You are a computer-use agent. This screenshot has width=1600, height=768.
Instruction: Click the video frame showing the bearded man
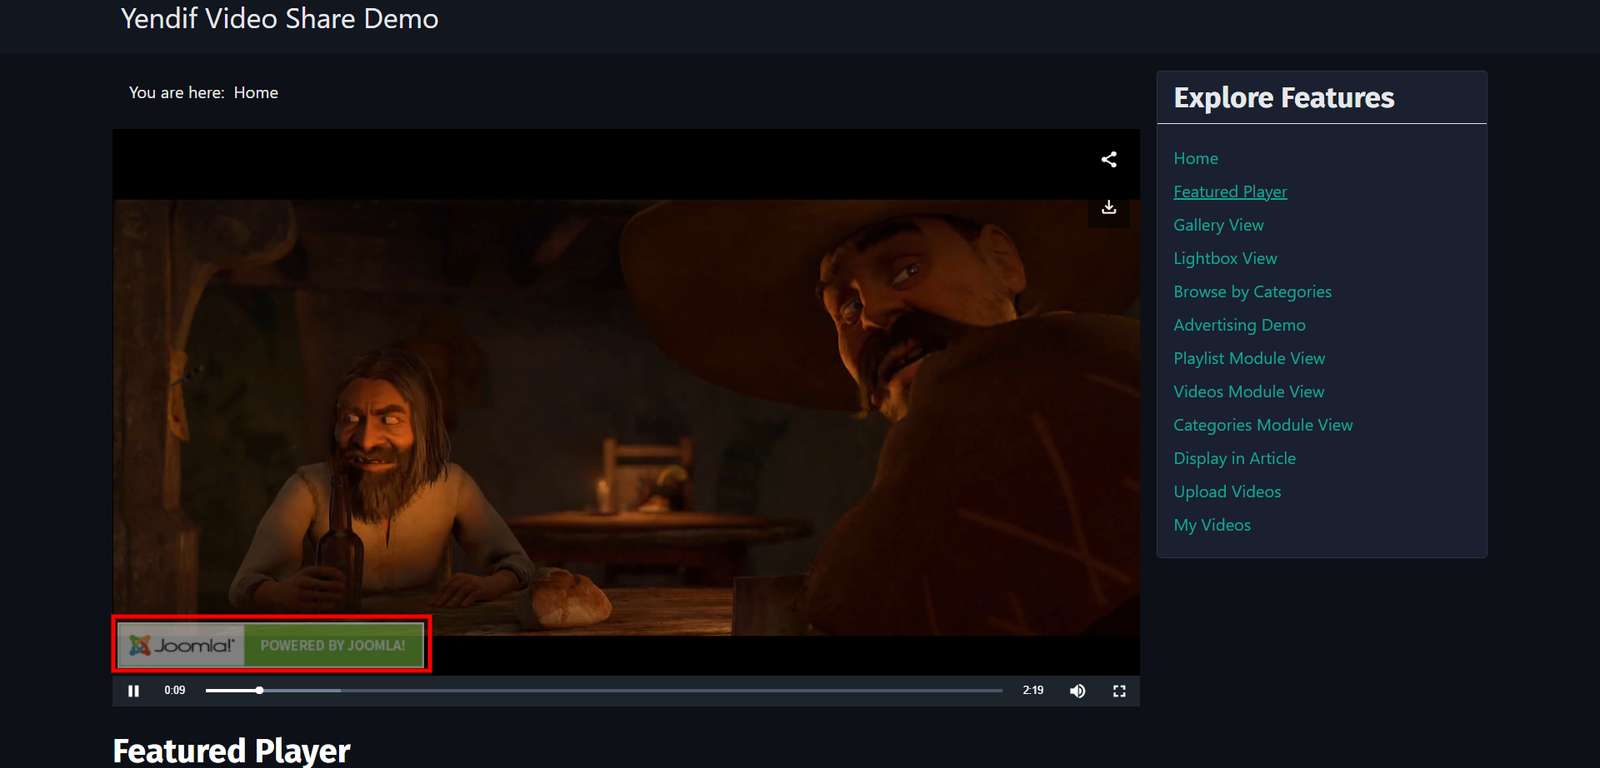[x=626, y=417]
